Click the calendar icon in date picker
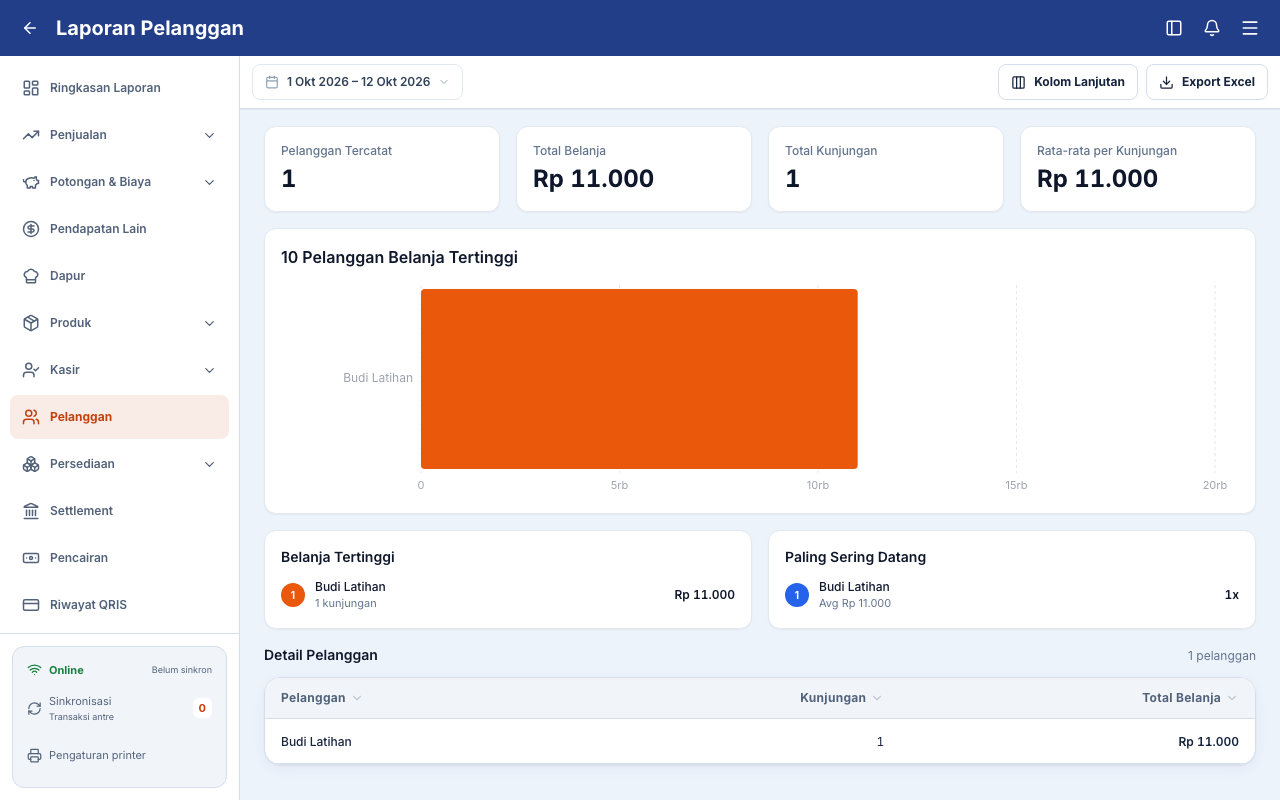 (271, 82)
